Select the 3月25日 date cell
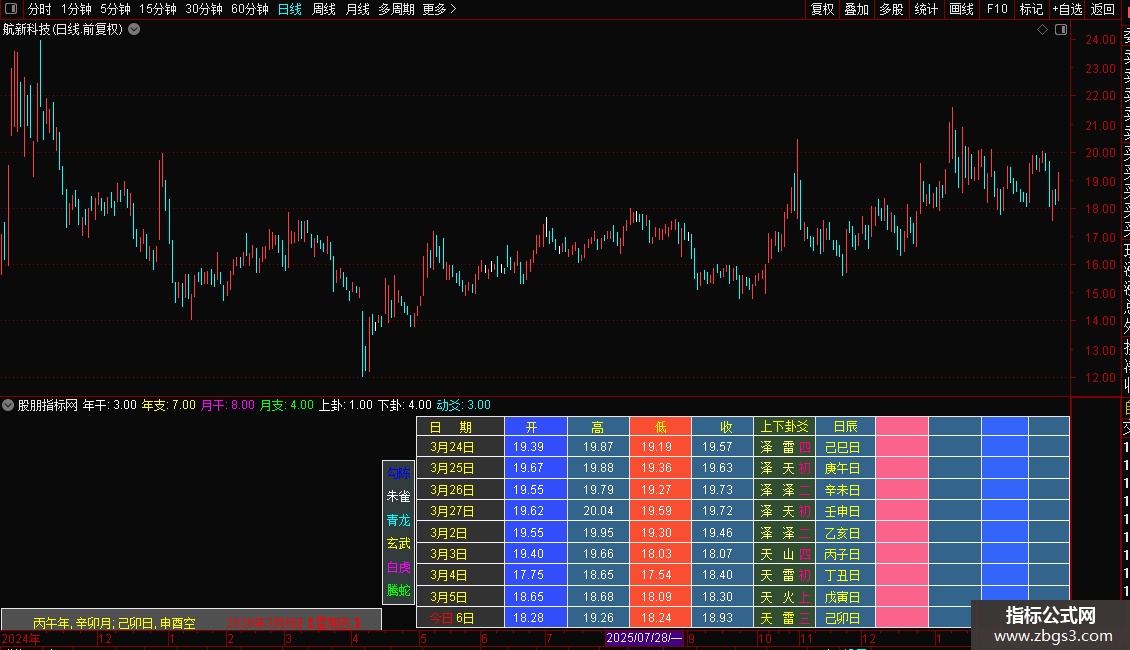This screenshot has height=650, width=1130. click(x=461, y=468)
